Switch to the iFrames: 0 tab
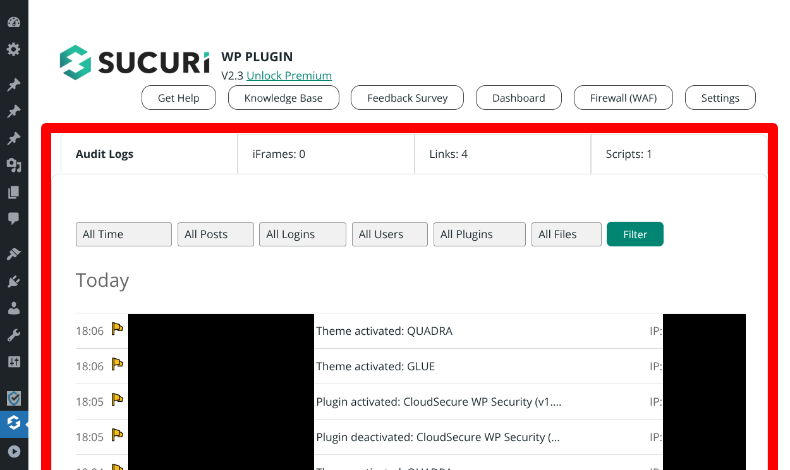Screen dimensions: 790x470 [x=326, y=154]
